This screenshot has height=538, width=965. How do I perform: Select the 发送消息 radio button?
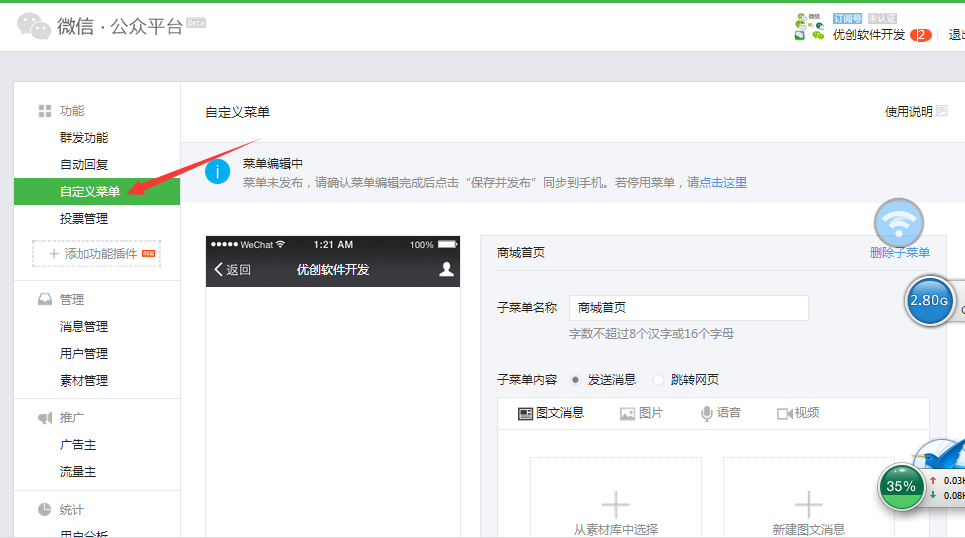coord(575,380)
